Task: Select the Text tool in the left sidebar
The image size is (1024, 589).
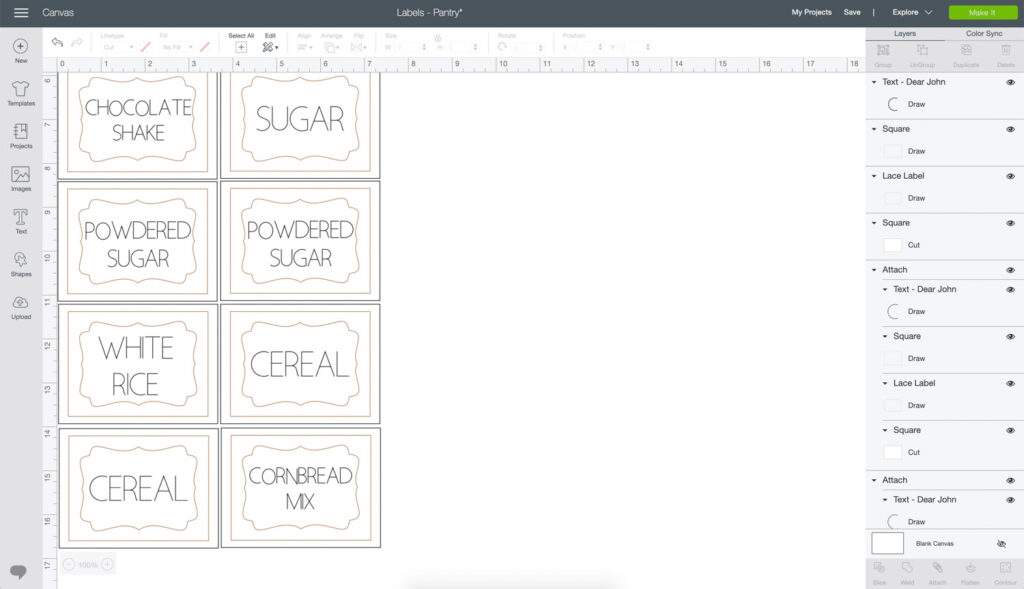Action: [20, 222]
